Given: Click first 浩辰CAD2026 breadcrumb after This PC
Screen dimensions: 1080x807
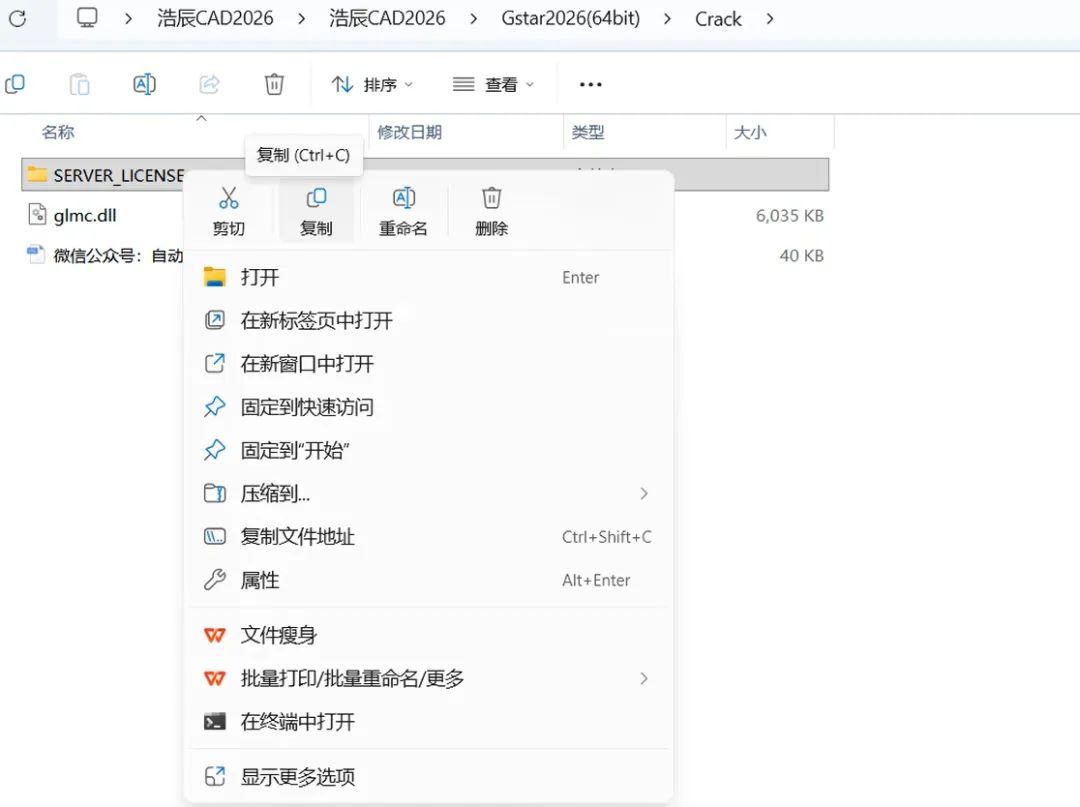Looking at the screenshot, I should point(215,19).
